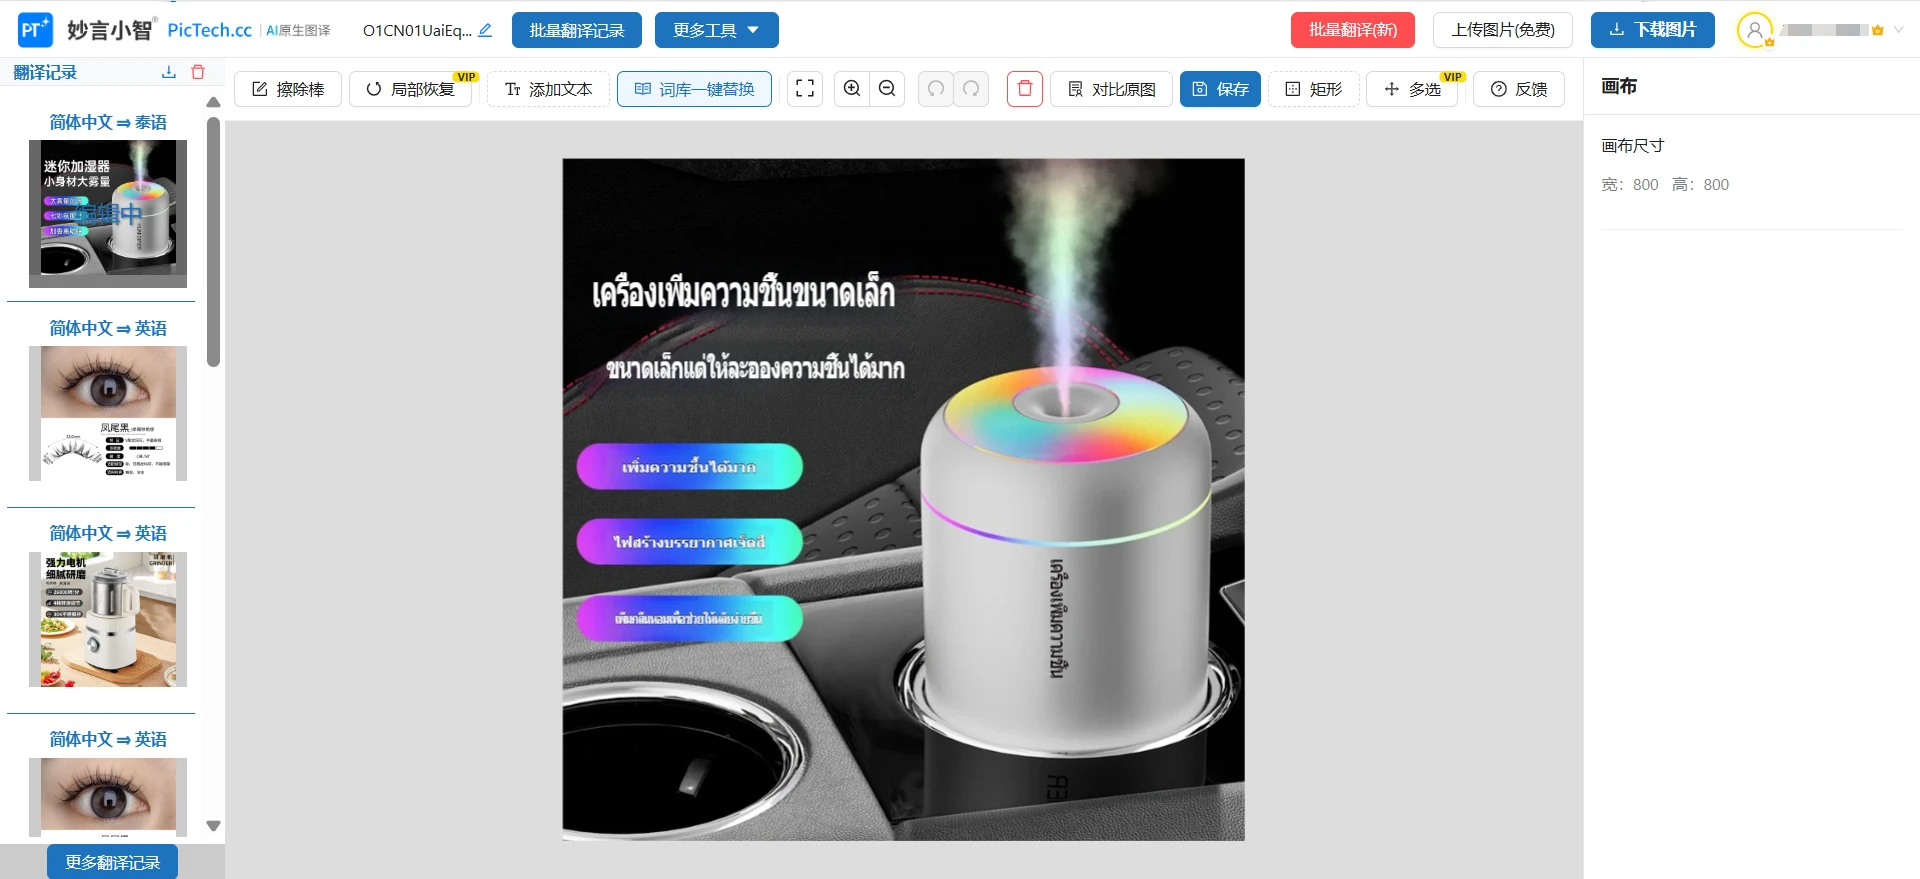Zoom in on the canvas
This screenshot has height=879, width=1920.
click(x=852, y=89)
